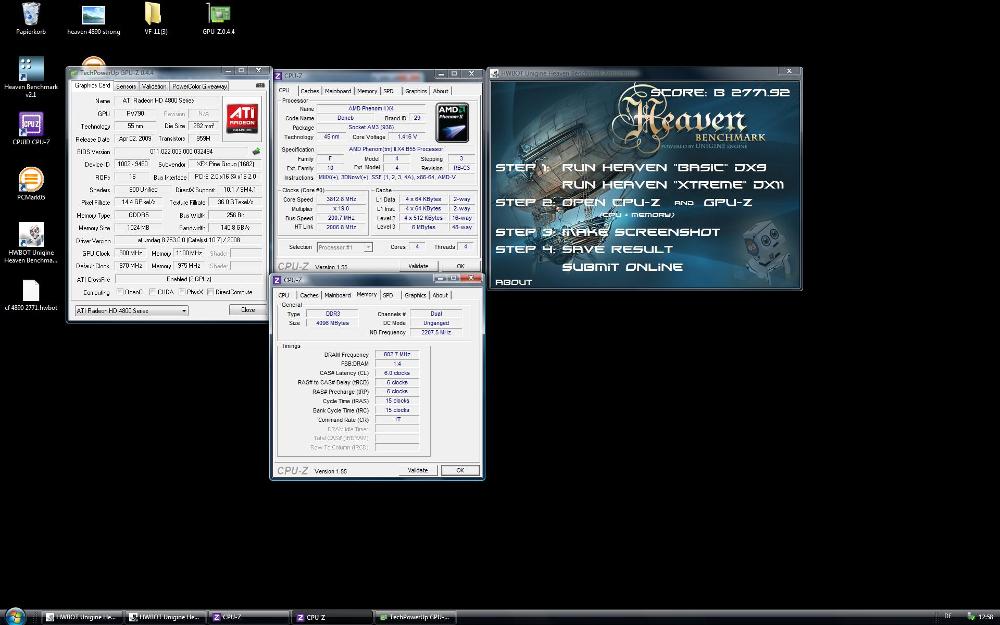Click the lower CPU-Z window title icon

pyautogui.click(x=277, y=279)
